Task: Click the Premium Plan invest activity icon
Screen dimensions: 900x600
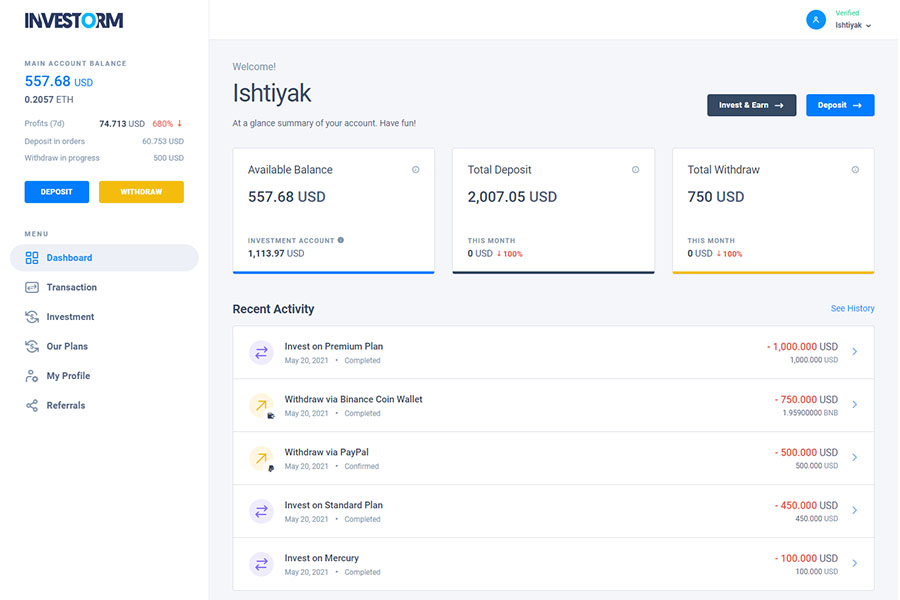Action: point(261,352)
